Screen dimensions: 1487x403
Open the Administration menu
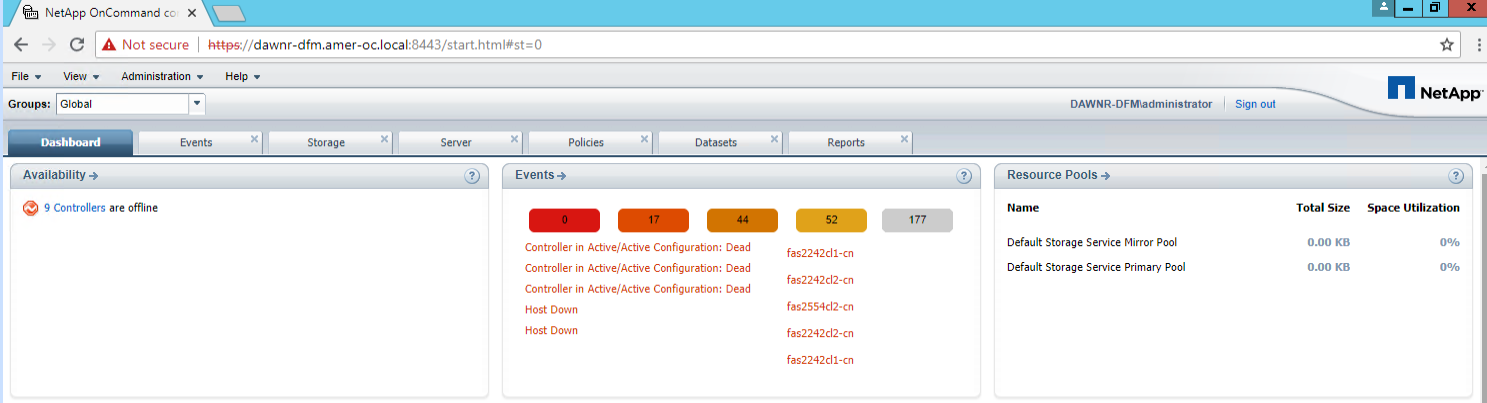click(x=162, y=76)
